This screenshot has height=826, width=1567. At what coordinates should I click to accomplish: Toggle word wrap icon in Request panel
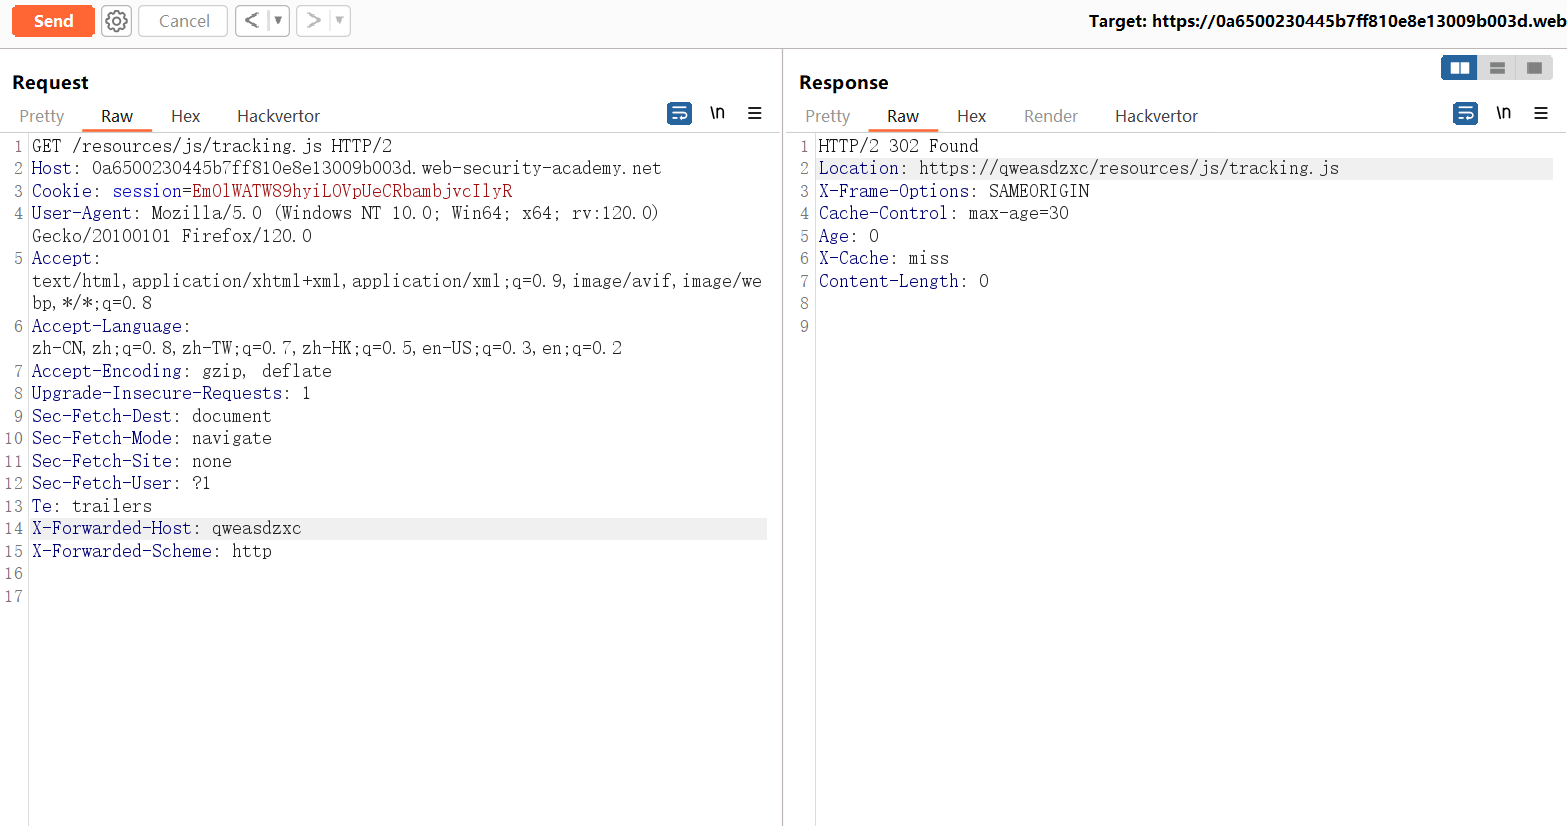click(679, 114)
